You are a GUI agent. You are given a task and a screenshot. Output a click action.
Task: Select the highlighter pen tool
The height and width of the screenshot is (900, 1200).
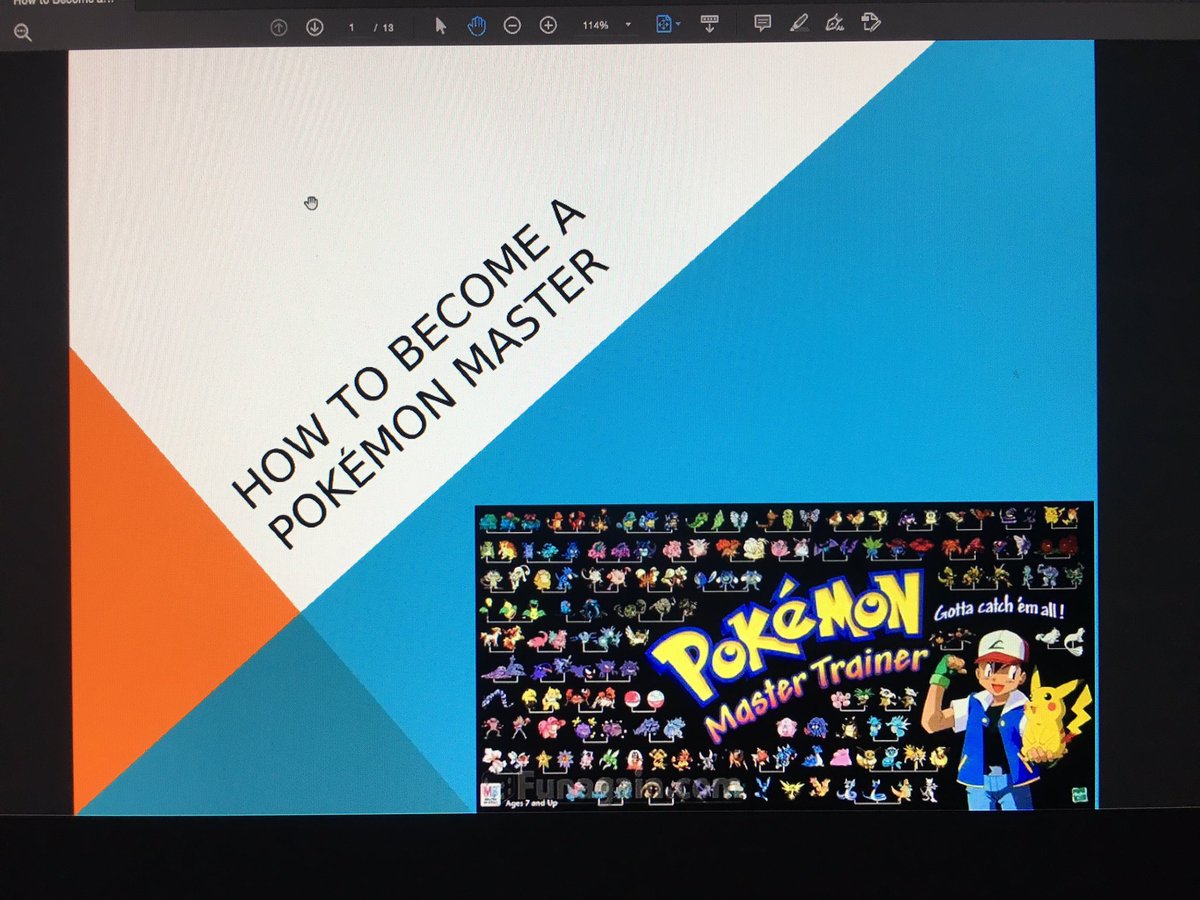tap(798, 23)
